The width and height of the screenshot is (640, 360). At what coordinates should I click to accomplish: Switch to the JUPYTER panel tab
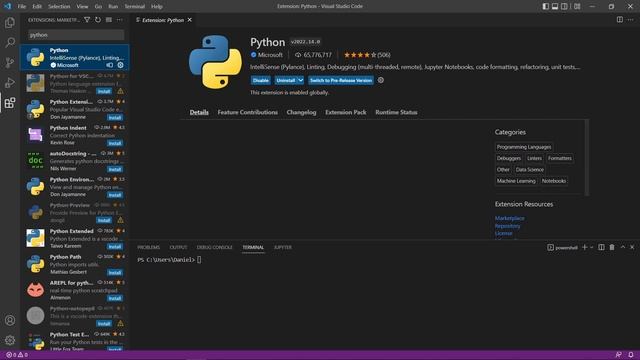coord(283,247)
